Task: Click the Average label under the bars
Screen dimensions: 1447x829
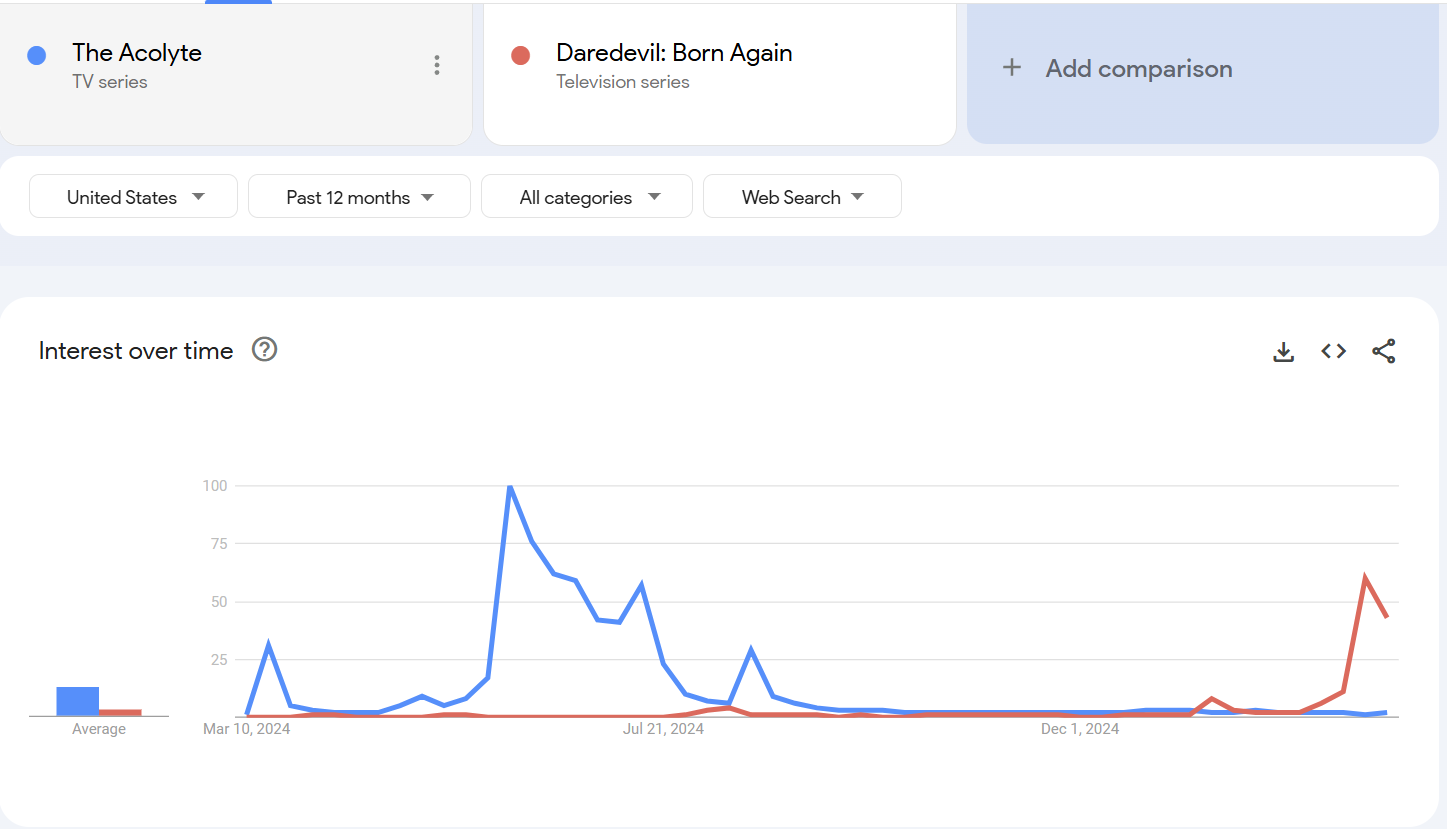Action: (x=99, y=729)
